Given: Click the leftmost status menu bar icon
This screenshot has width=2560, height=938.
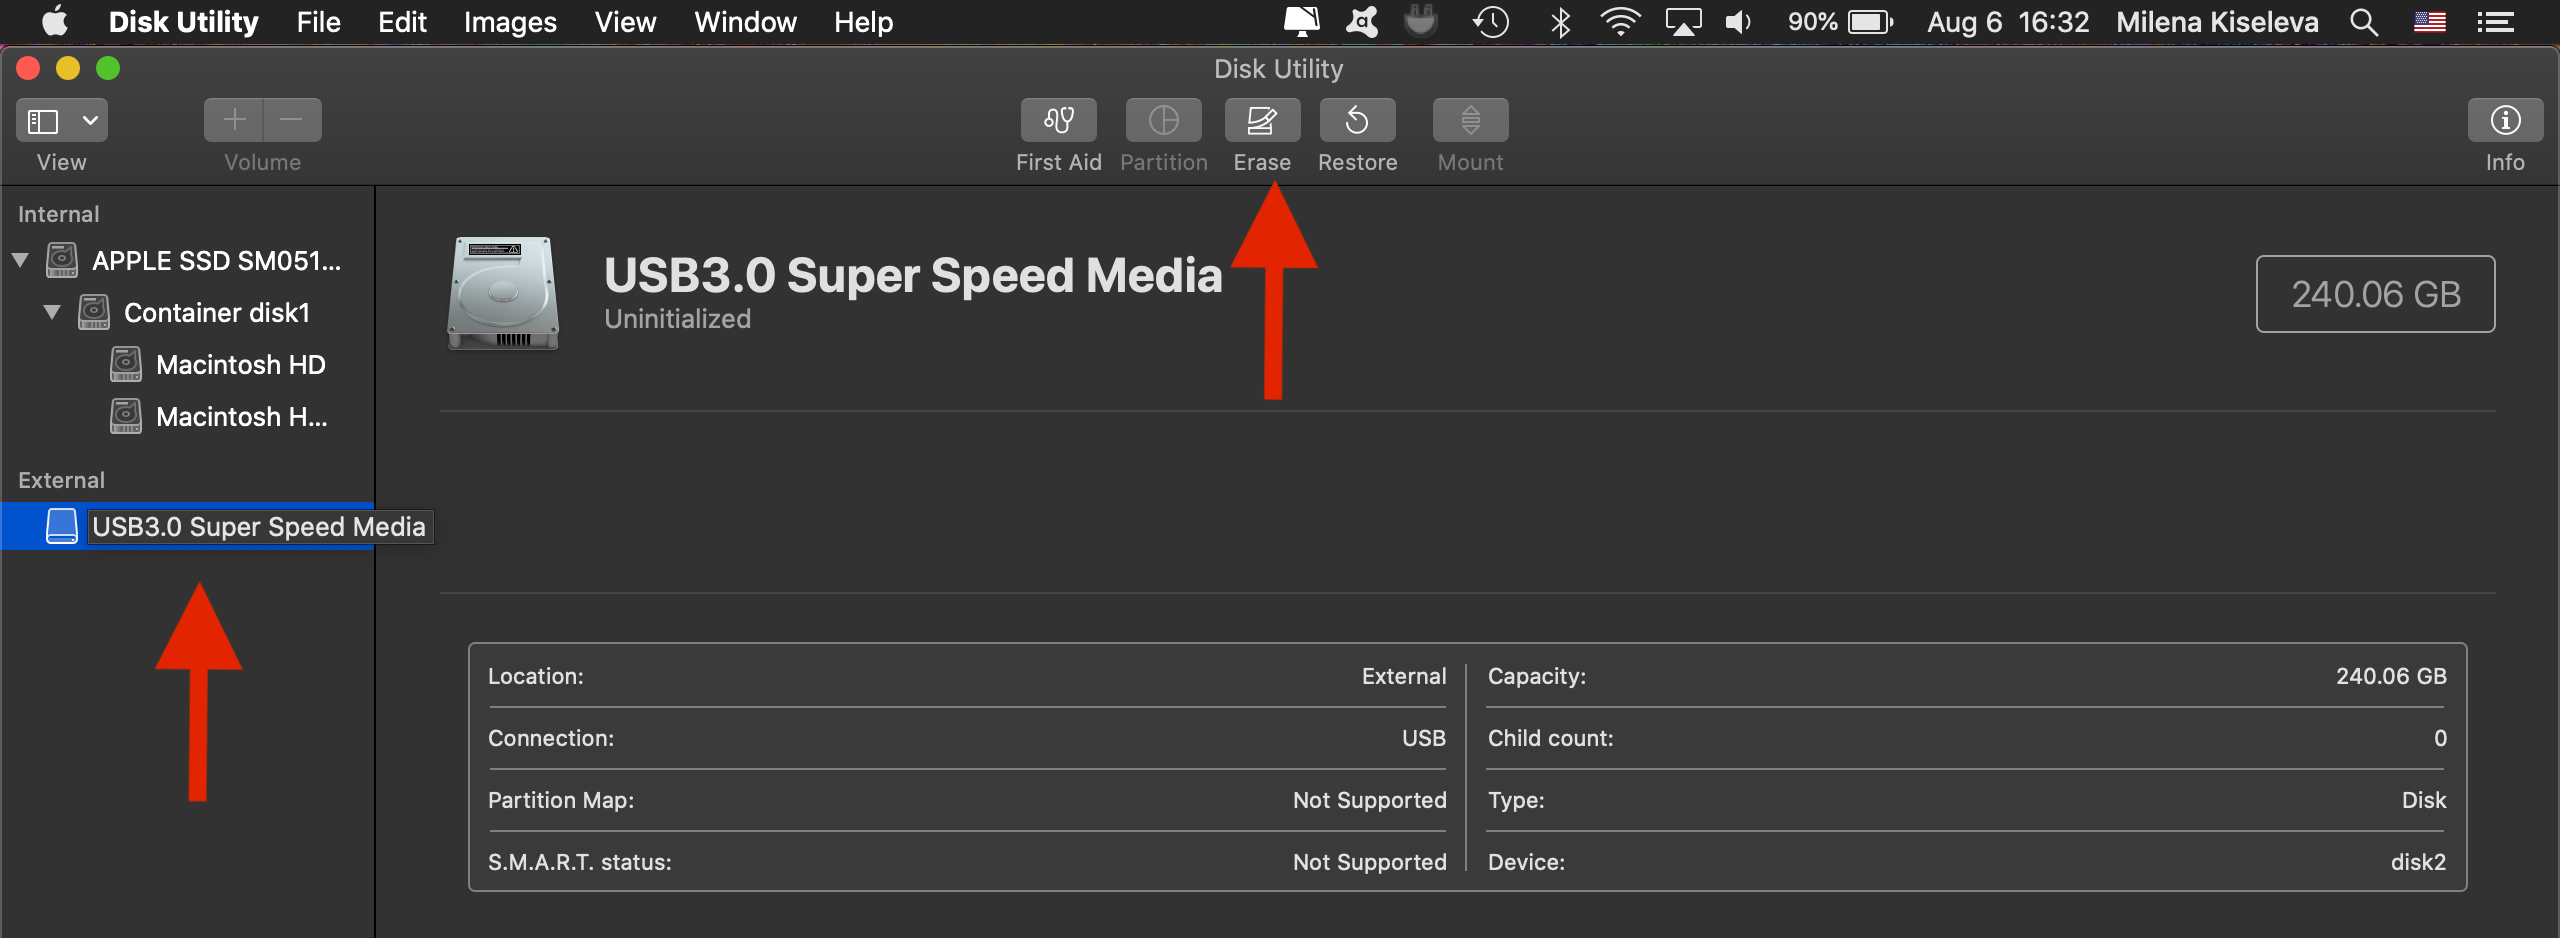Looking at the screenshot, I should [x=1301, y=22].
